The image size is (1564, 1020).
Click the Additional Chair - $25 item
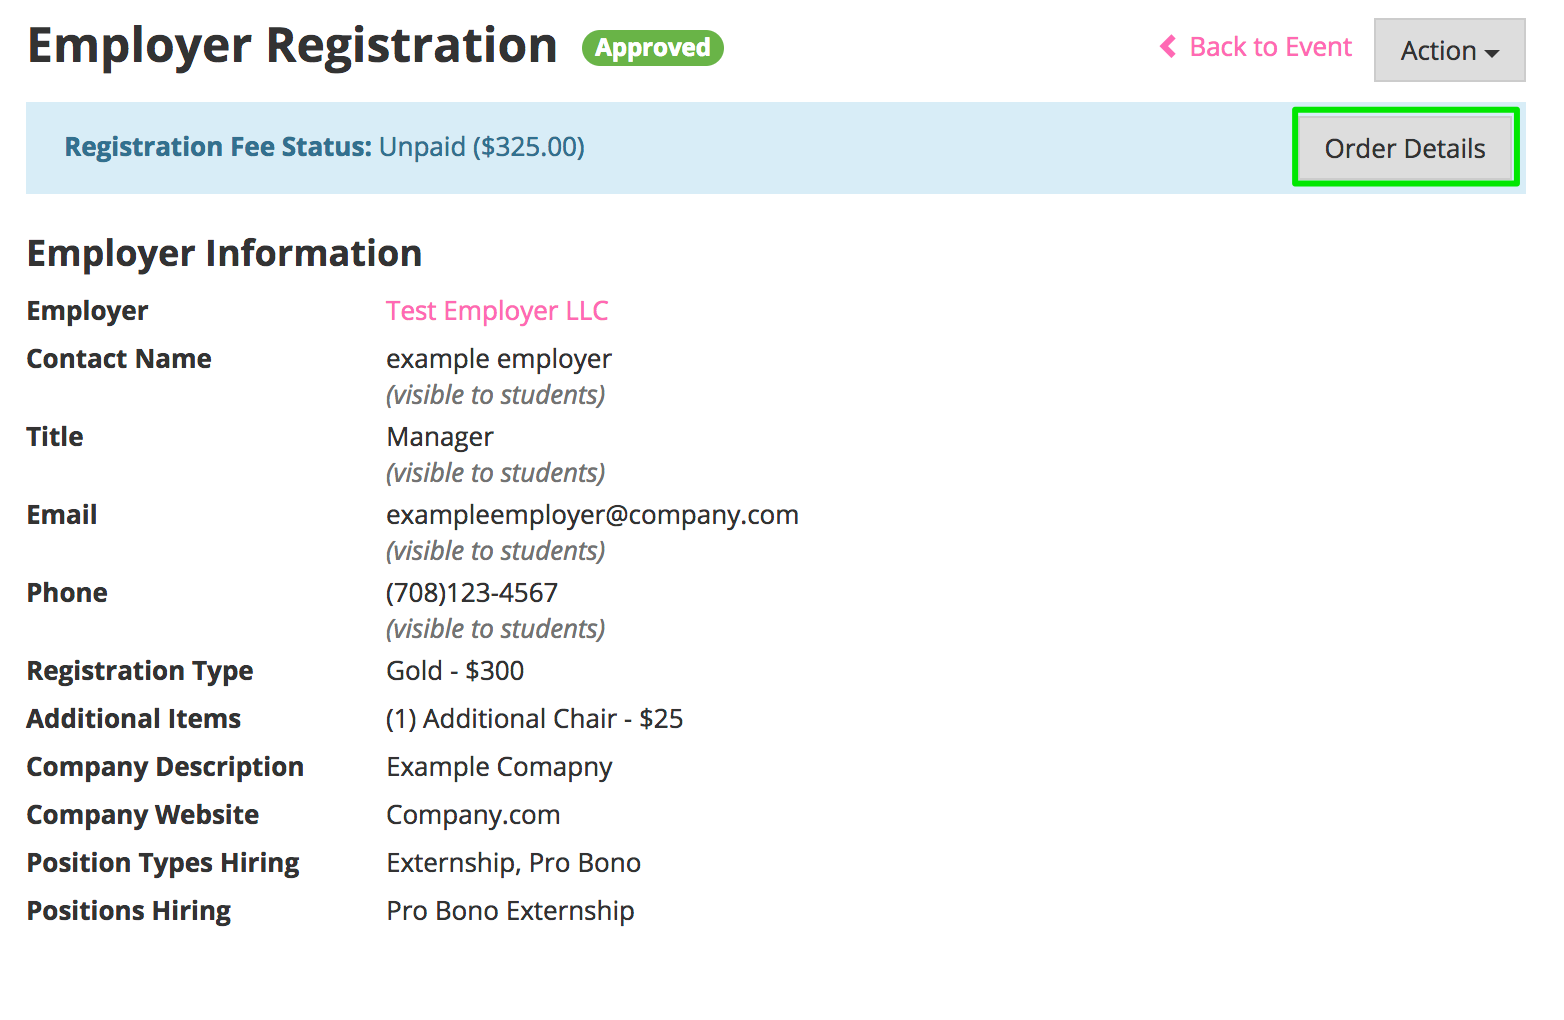535,719
